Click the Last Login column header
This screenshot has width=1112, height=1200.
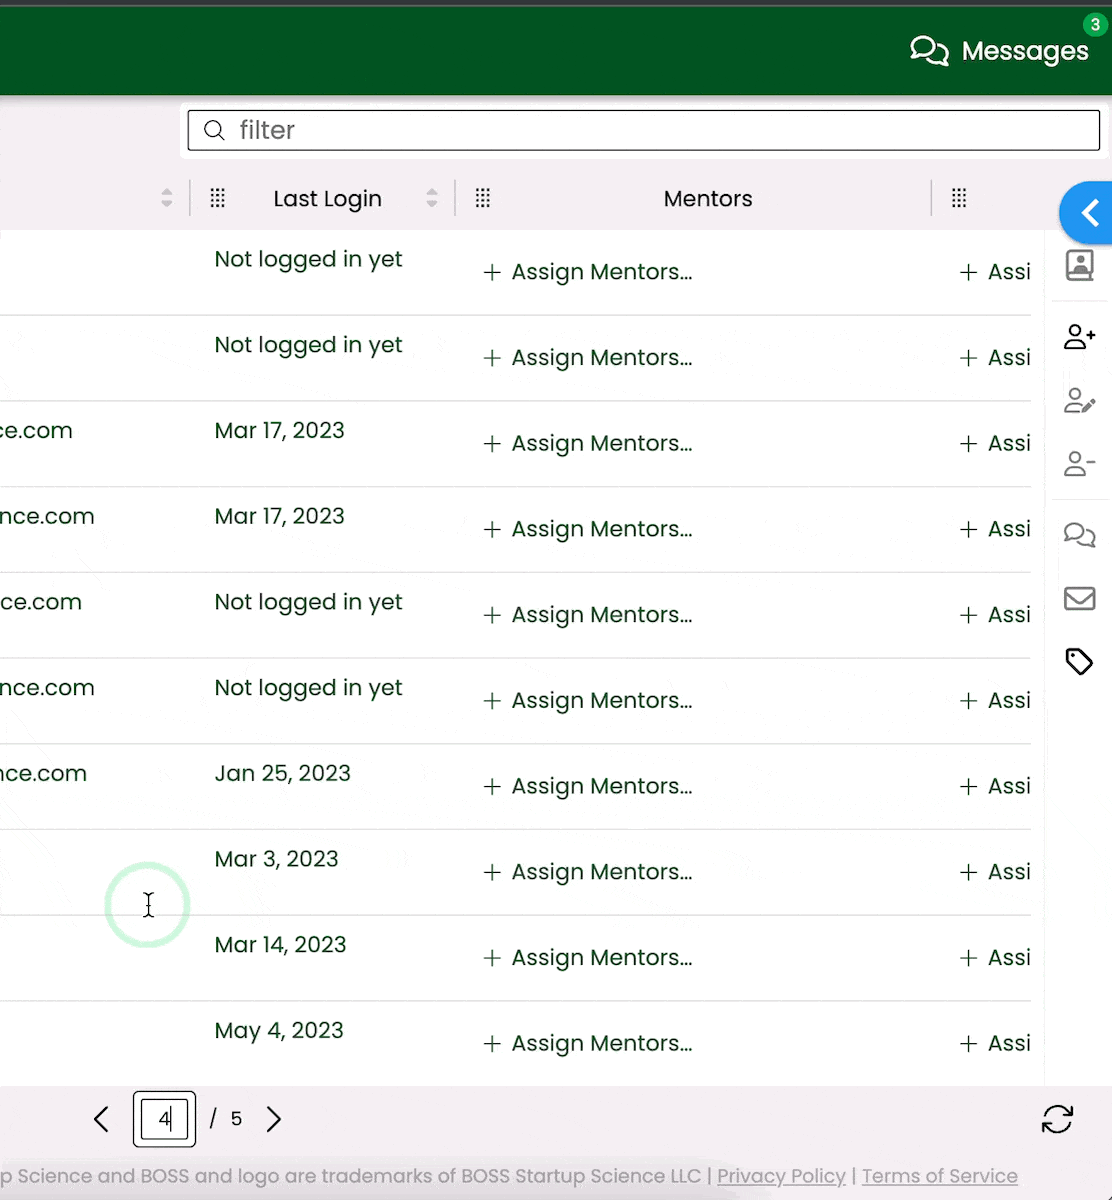tap(328, 198)
